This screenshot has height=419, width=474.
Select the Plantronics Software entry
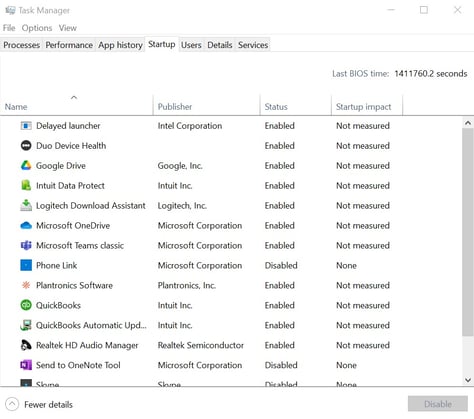pos(74,285)
